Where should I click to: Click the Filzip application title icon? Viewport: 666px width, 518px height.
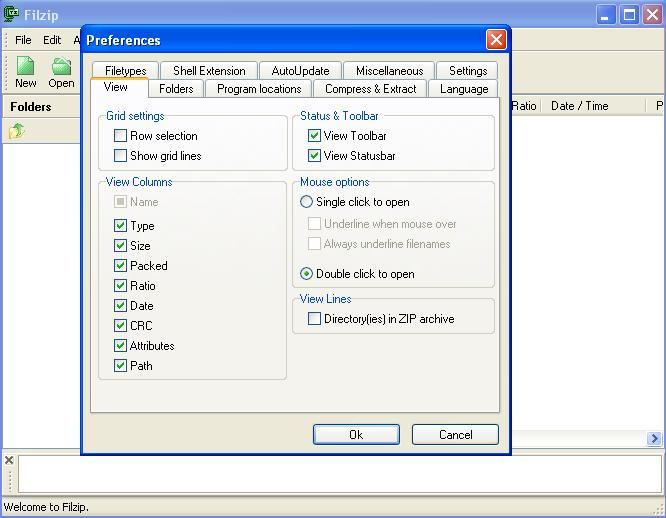point(11,14)
